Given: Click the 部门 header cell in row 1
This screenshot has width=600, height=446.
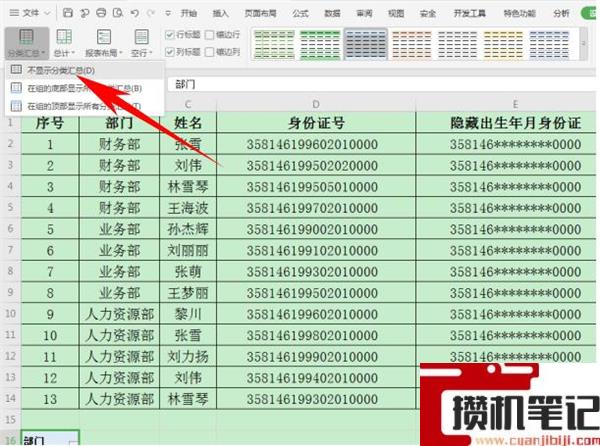Looking at the screenshot, I should click(x=119, y=123).
